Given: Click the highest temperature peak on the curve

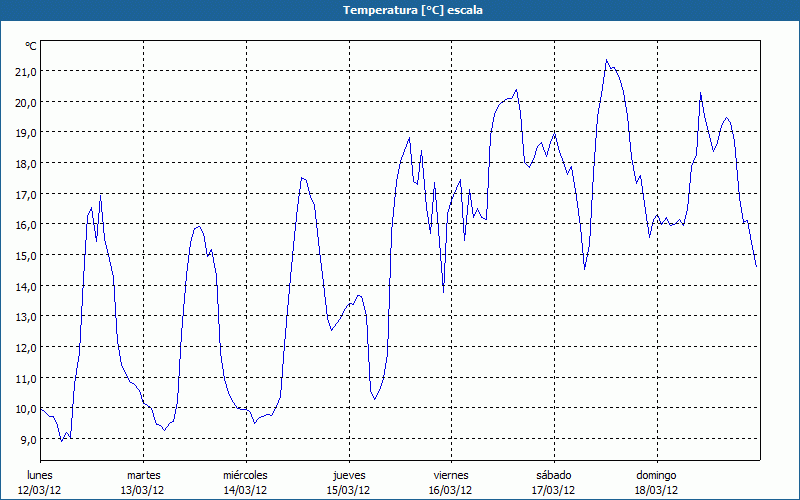Looking at the screenshot, I should click(x=606, y=60).
